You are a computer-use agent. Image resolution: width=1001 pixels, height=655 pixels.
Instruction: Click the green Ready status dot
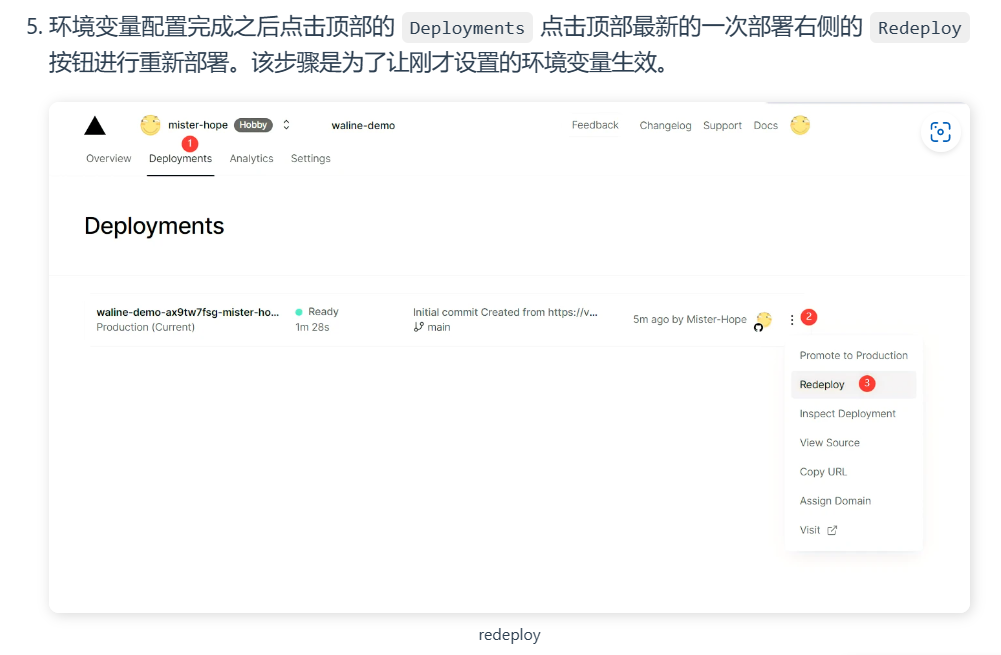pyautogui.click(x=299, y=312)
